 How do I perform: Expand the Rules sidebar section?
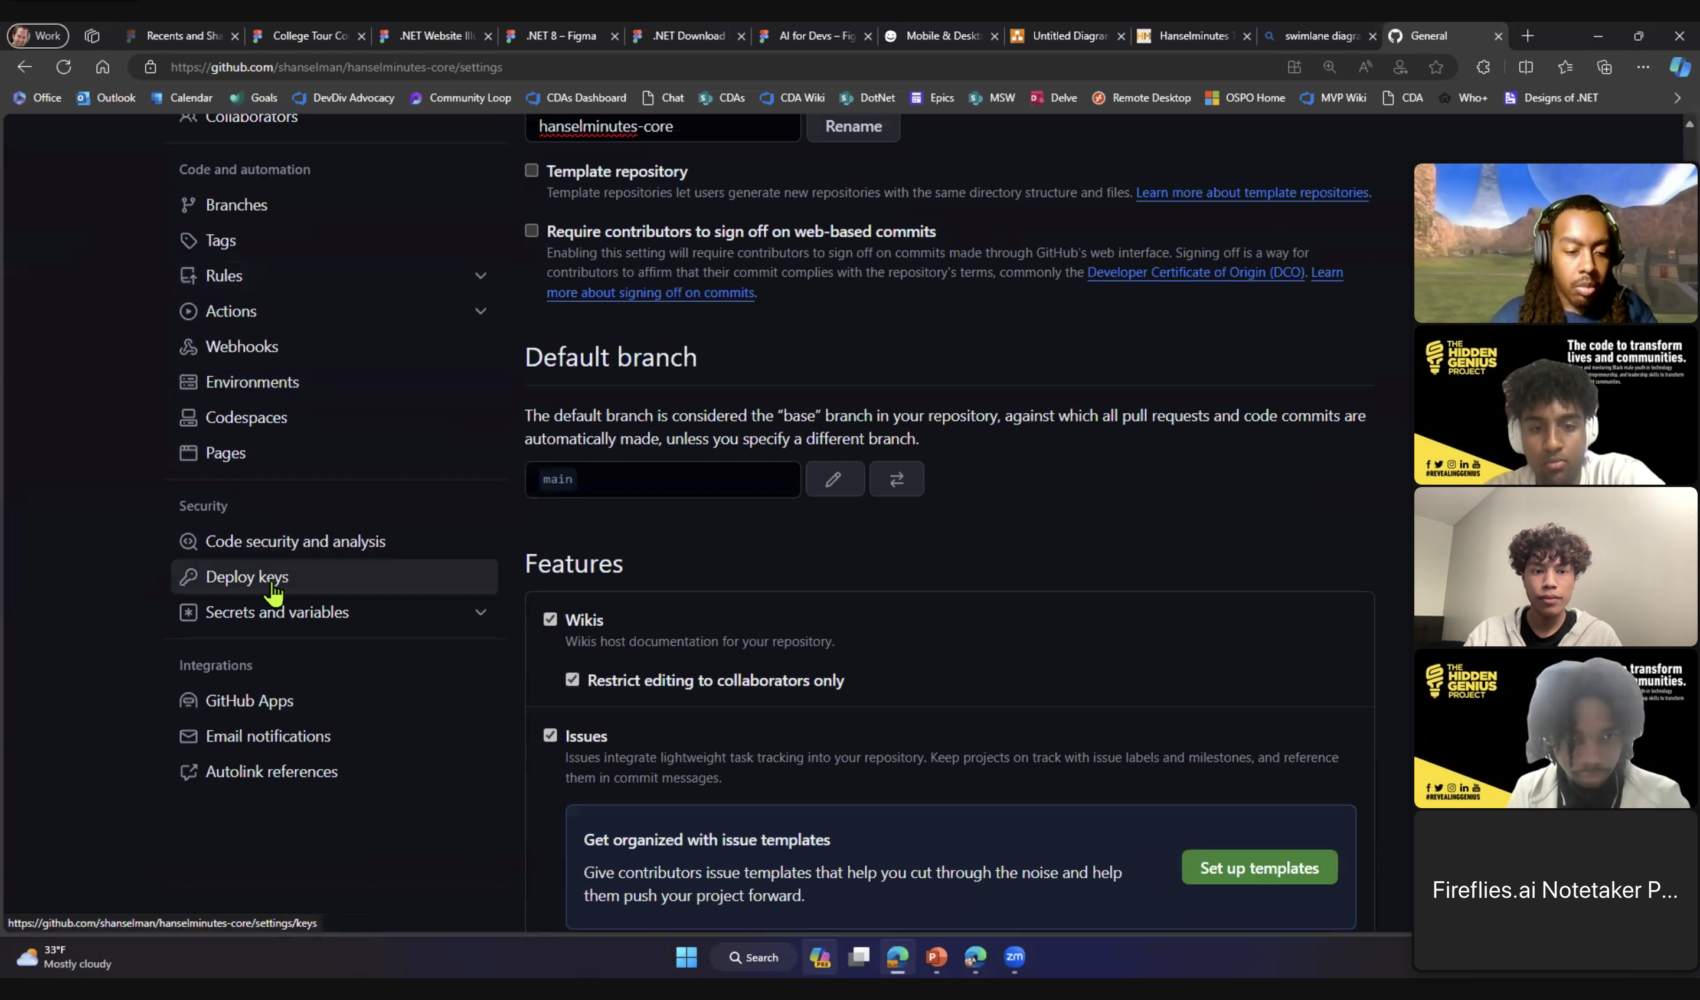click(x=480, y=276)
